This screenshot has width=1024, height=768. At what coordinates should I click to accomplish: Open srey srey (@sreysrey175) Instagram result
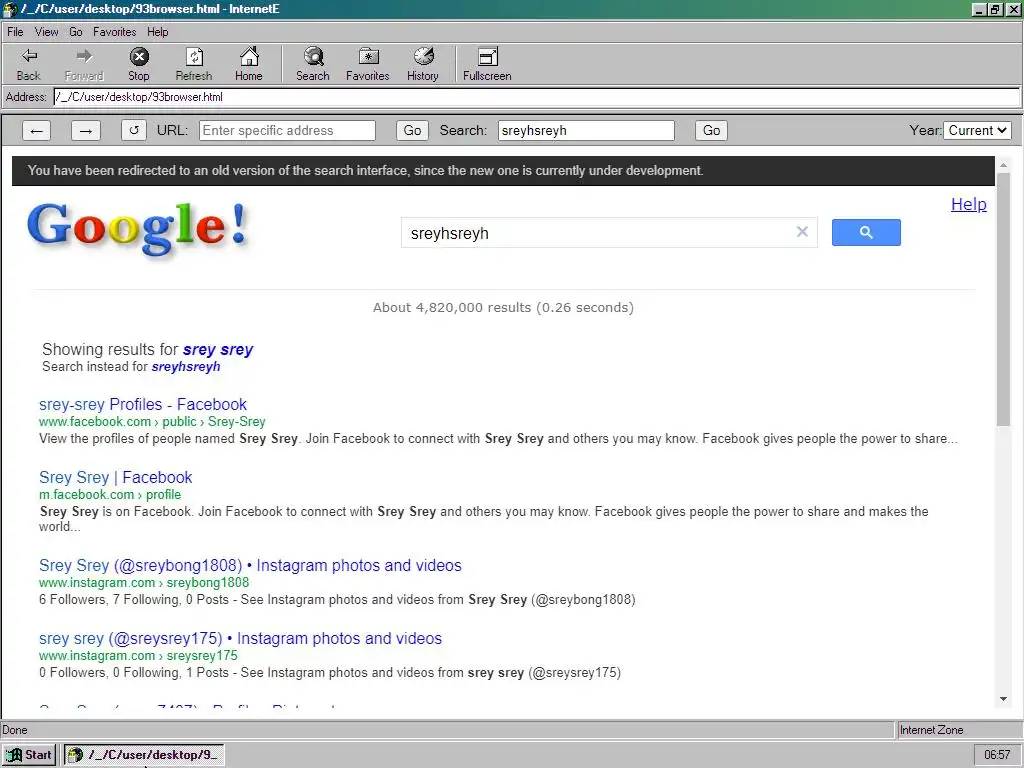(240, 639)
